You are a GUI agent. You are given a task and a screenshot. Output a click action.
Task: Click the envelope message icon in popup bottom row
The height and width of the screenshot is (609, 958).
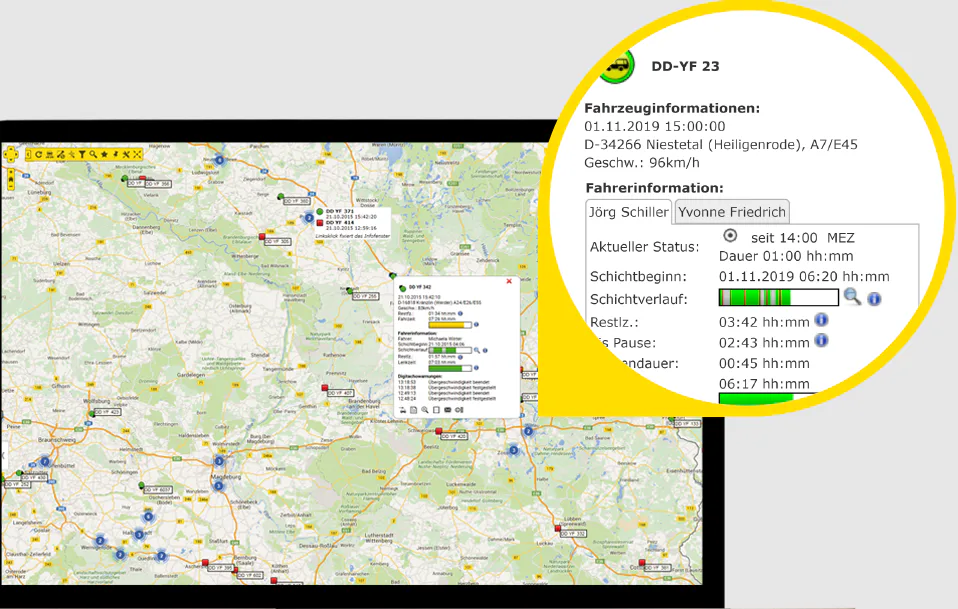447,410
